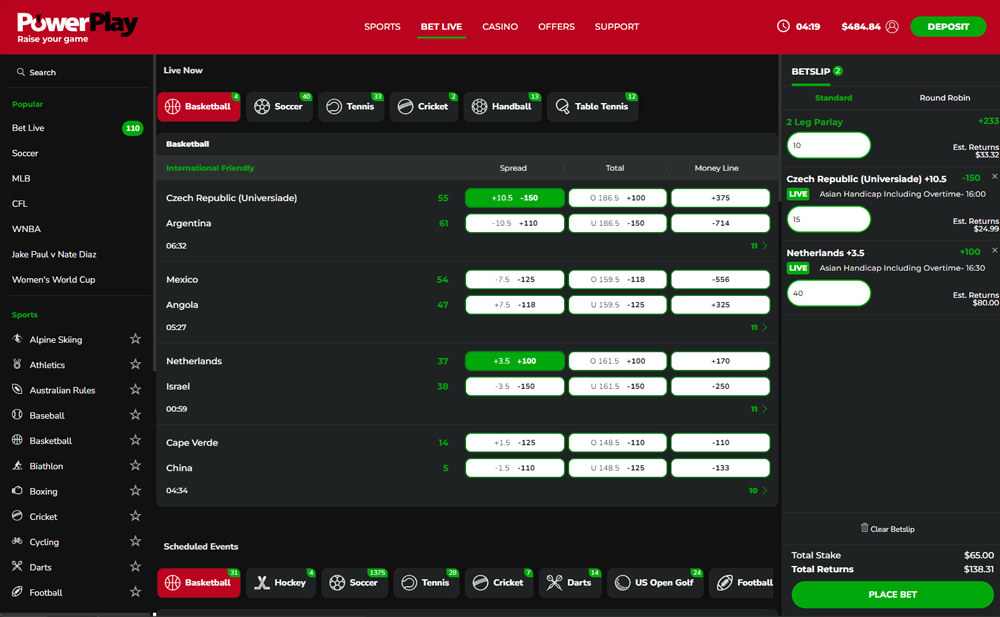Screen dimensions: 1000x617
Task: Open Women's World Cup link
Action: (54, 279)
